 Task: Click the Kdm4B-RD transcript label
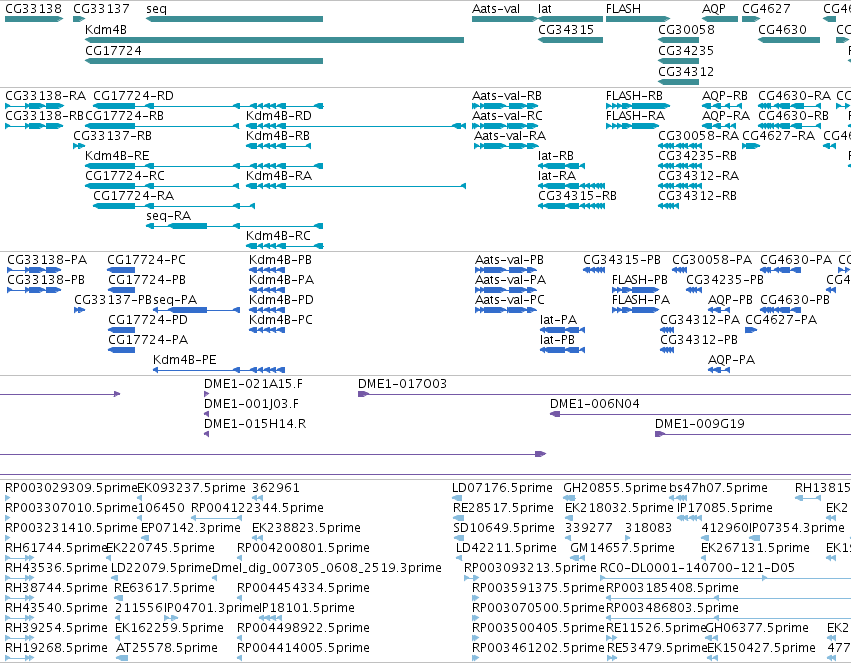pos(278,116)
